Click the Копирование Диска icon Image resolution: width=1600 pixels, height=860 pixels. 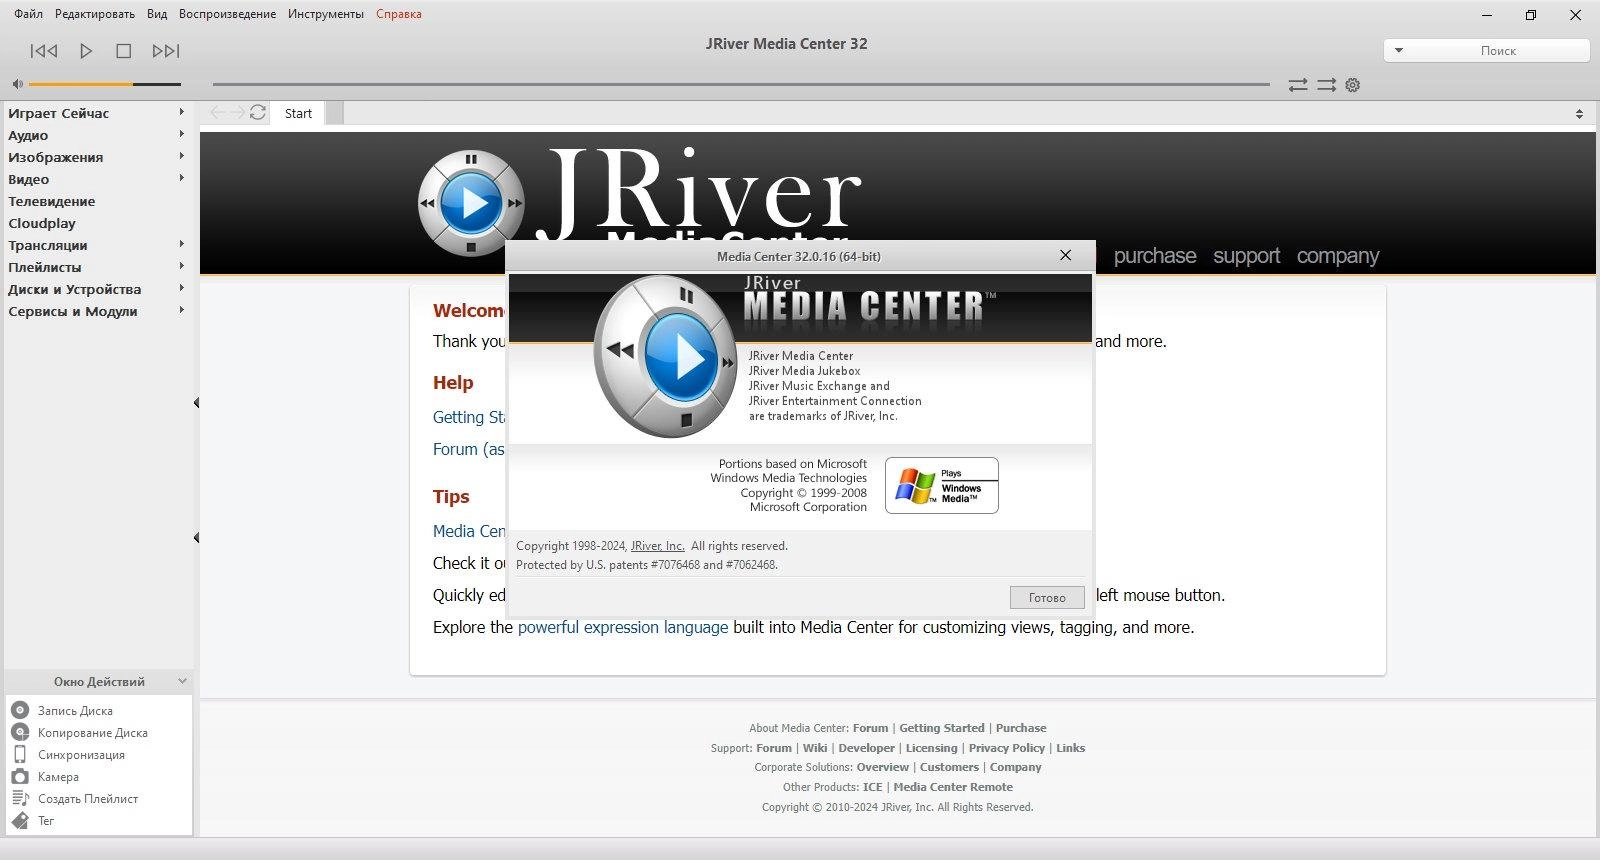[x=20, y=732]
